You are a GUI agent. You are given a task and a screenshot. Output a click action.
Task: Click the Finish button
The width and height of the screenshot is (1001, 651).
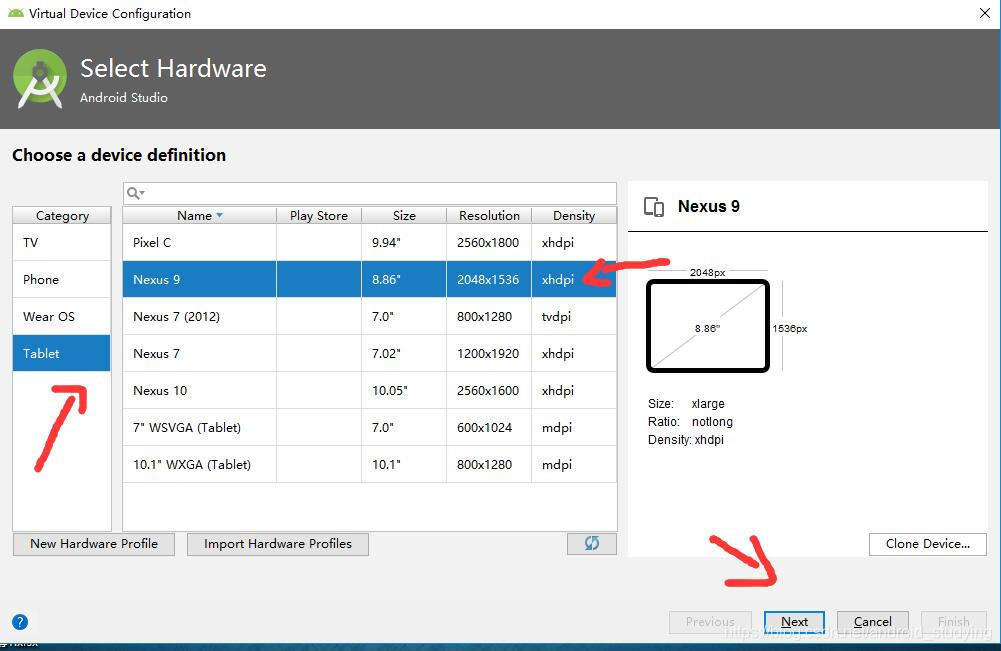tap(954, 622)
